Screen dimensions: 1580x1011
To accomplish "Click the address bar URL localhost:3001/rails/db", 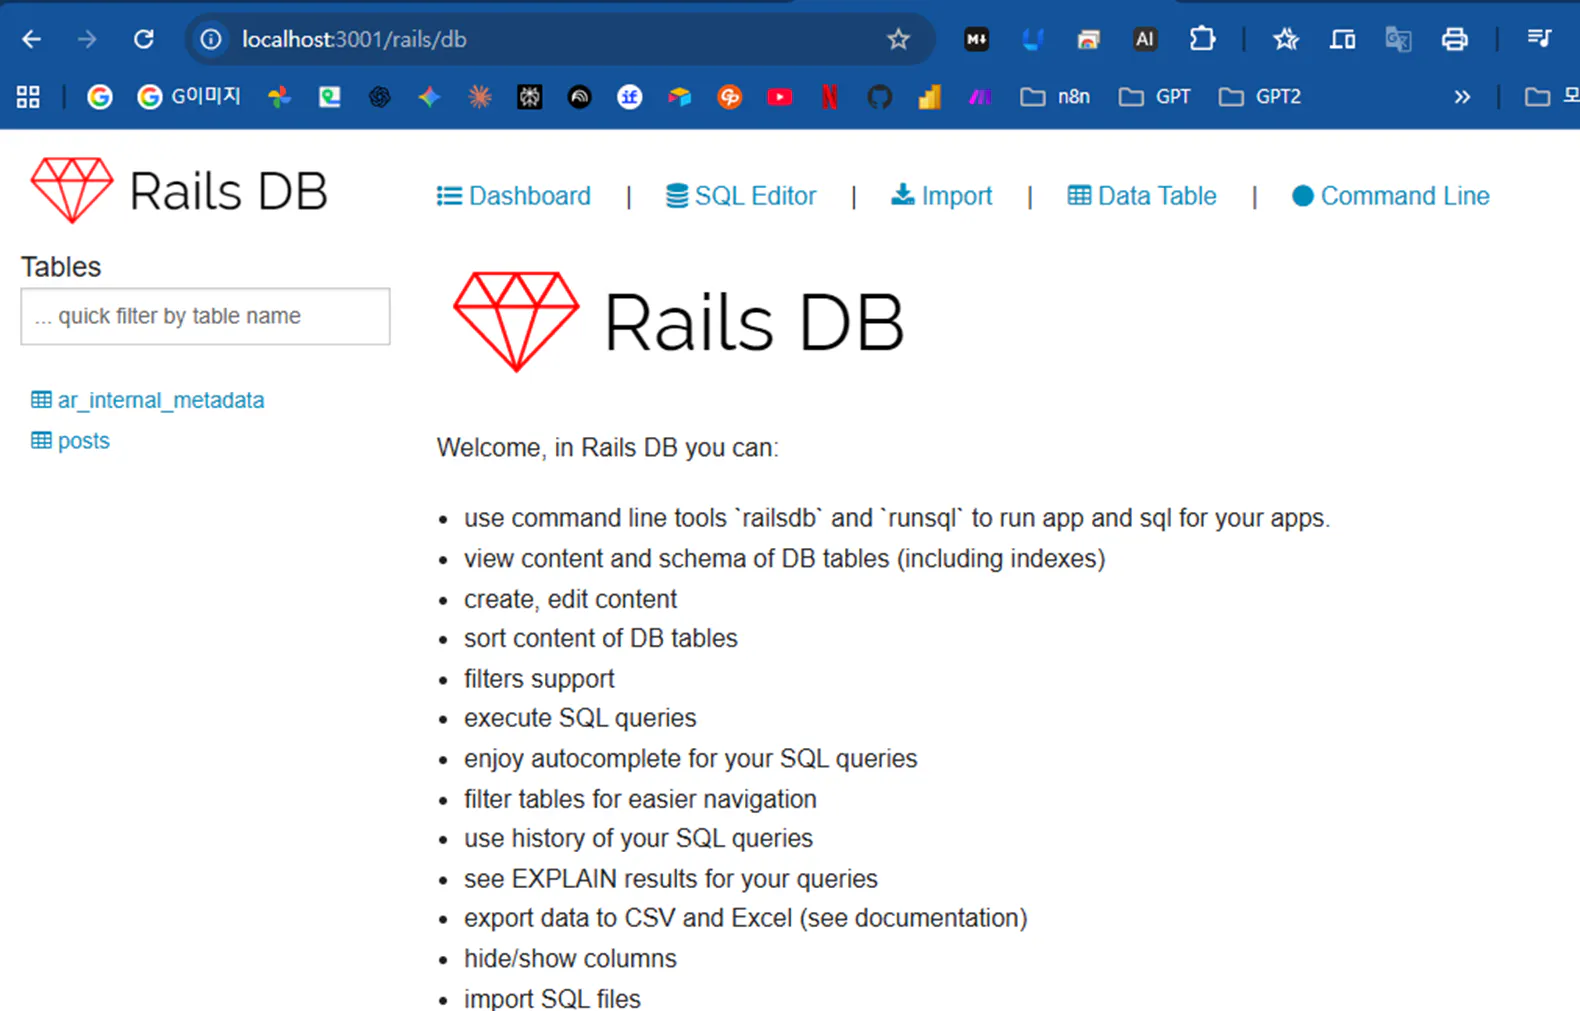I will (x=354, y=39).
